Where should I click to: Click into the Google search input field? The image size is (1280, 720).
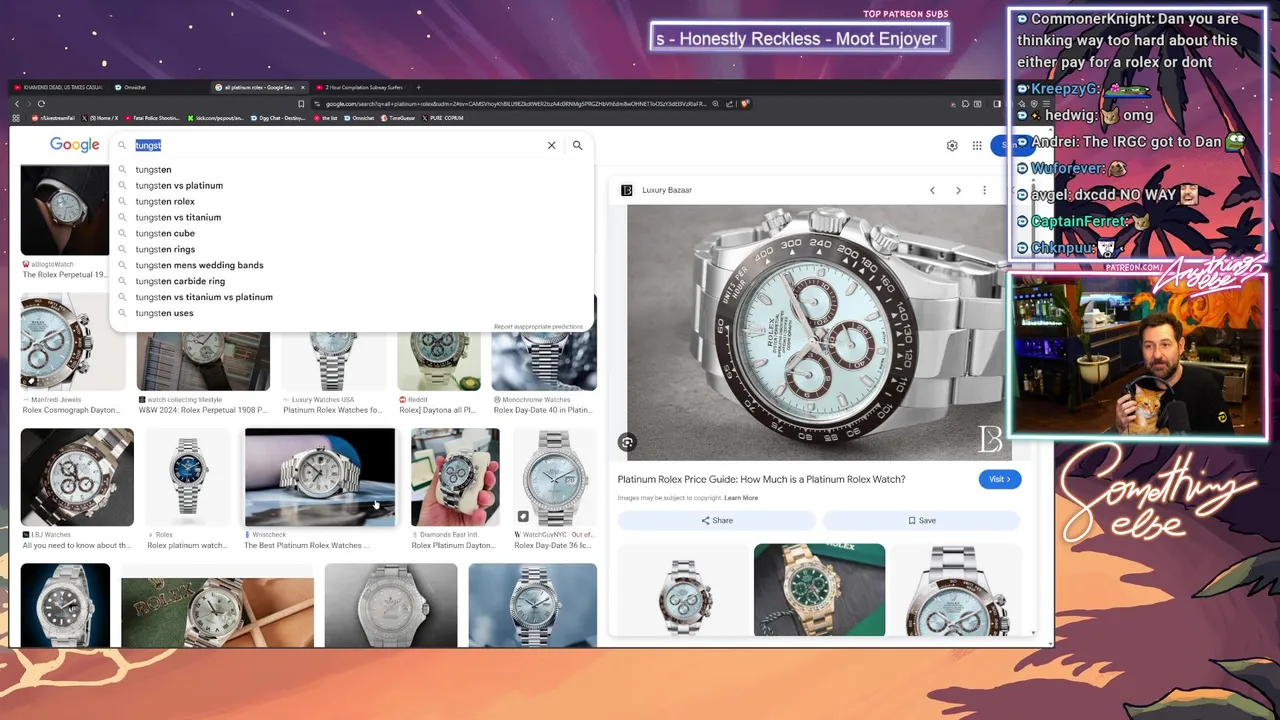click(338, 145)
